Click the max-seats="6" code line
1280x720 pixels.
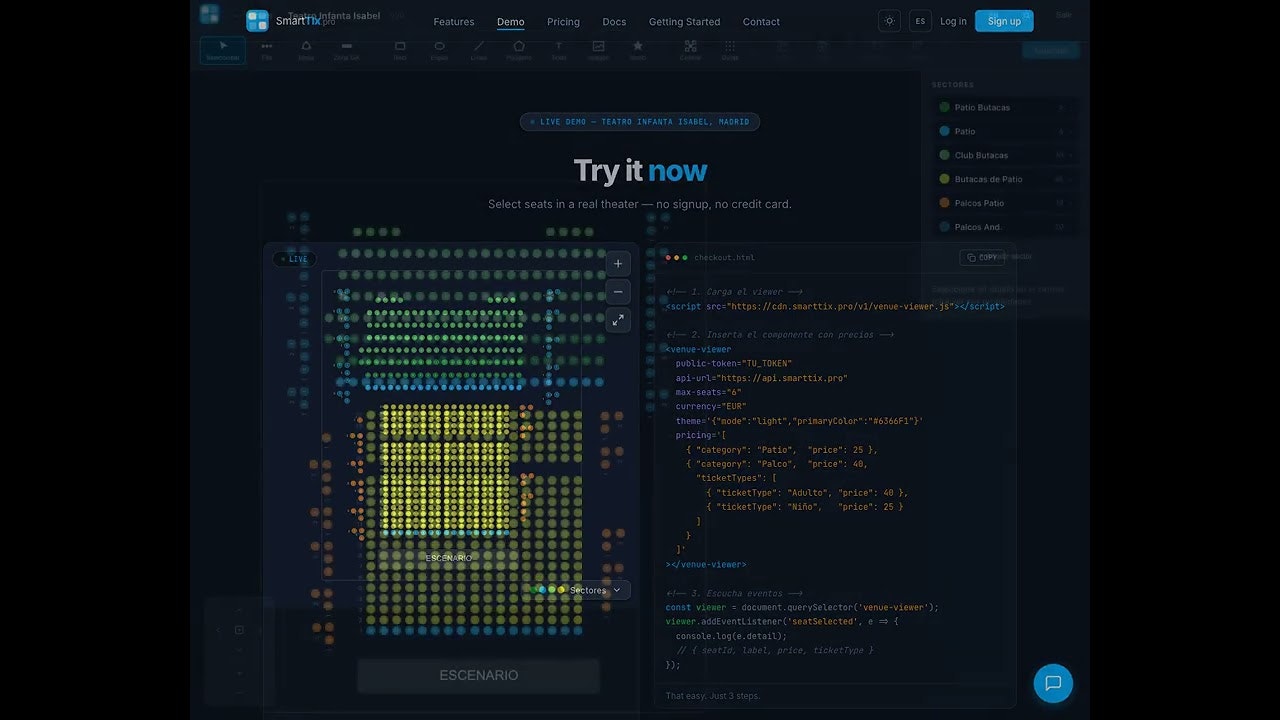click(708, 392)
